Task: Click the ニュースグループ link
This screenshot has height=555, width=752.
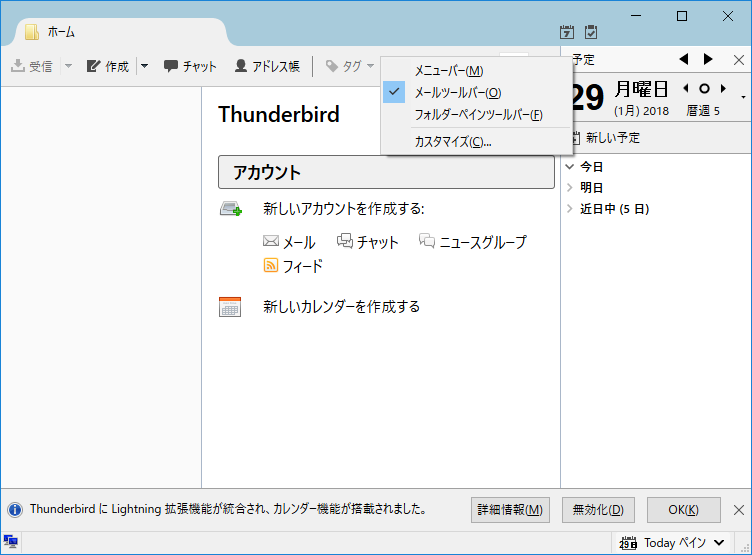Action: (x=483, y=242)
